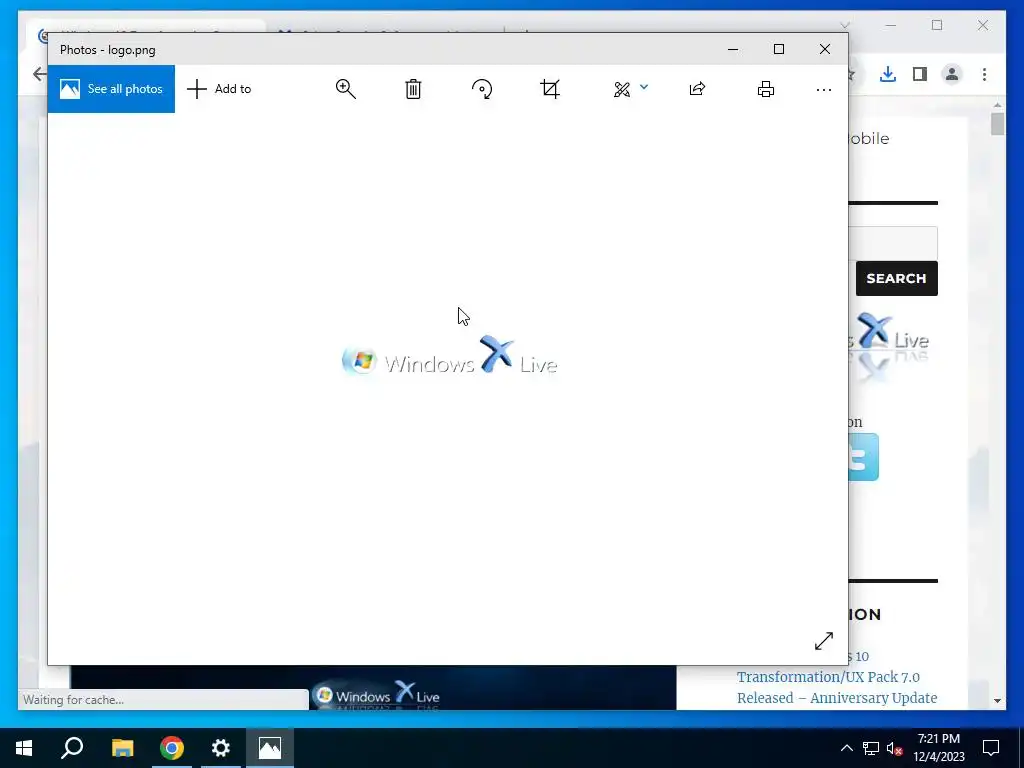Click the muted volume tray icon
1024x768 pixels.
click(894, 748)
